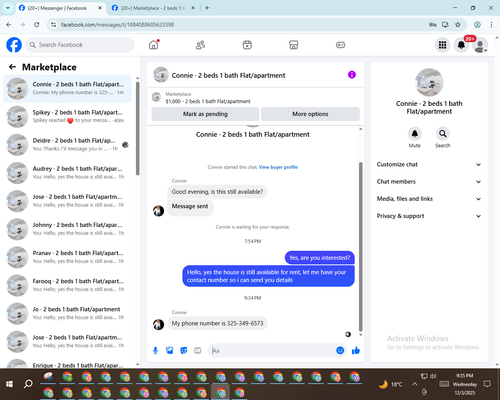Attach a photo using the image icon

click(170, 350)
